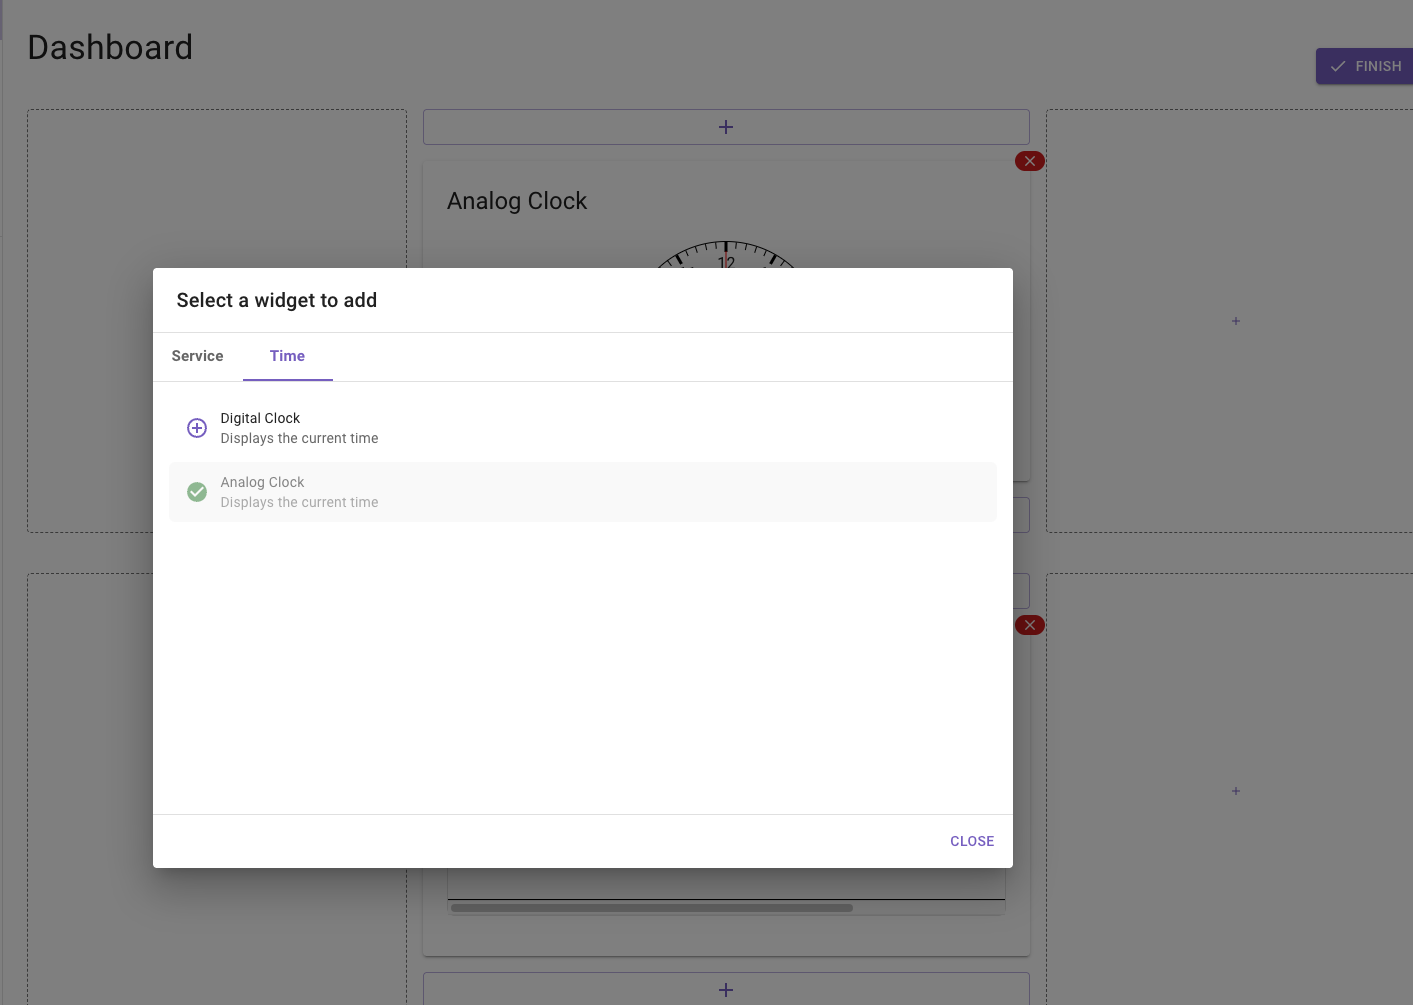This screenshot has width=1413, height=1005.
Task: Click the "Digital Clock" label in the list
Action: tap(260, 418)
